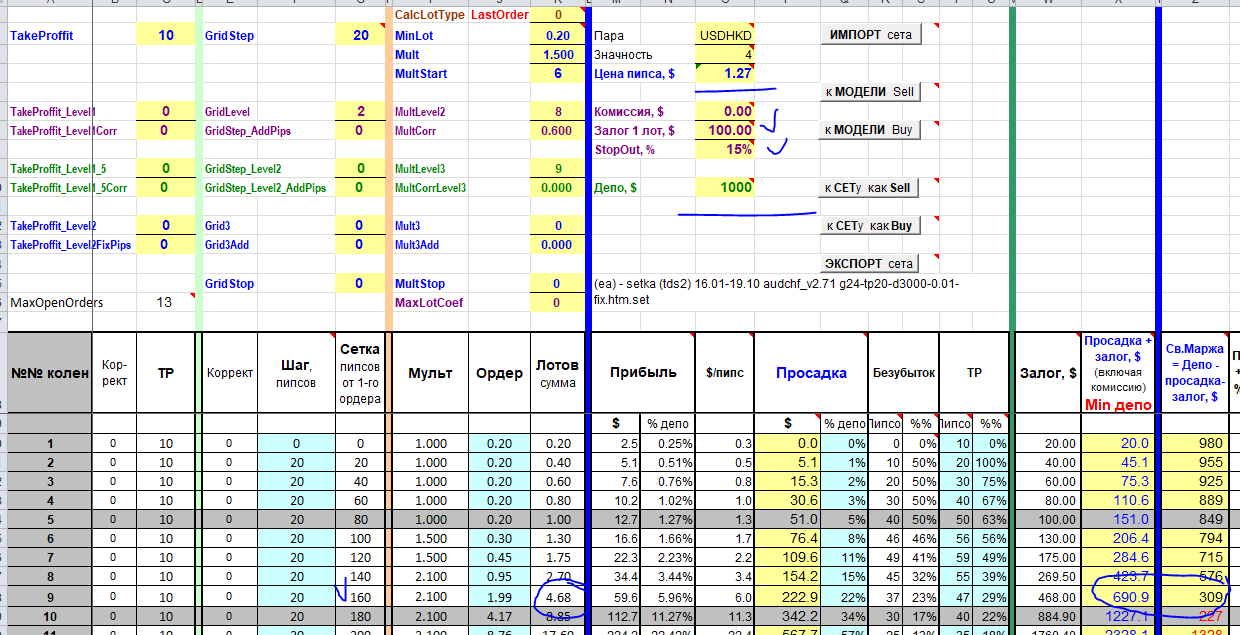This screenshot has width=1240, height=635.
Task: Click the Мульт column header
Action: (431, 373)
